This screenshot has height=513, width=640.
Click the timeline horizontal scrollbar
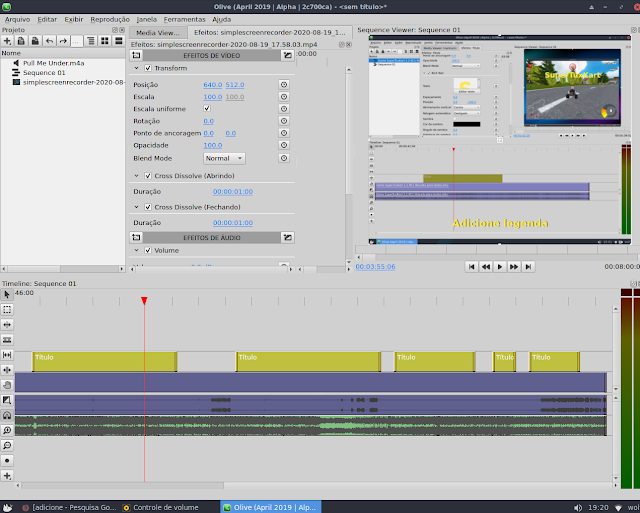122,485
